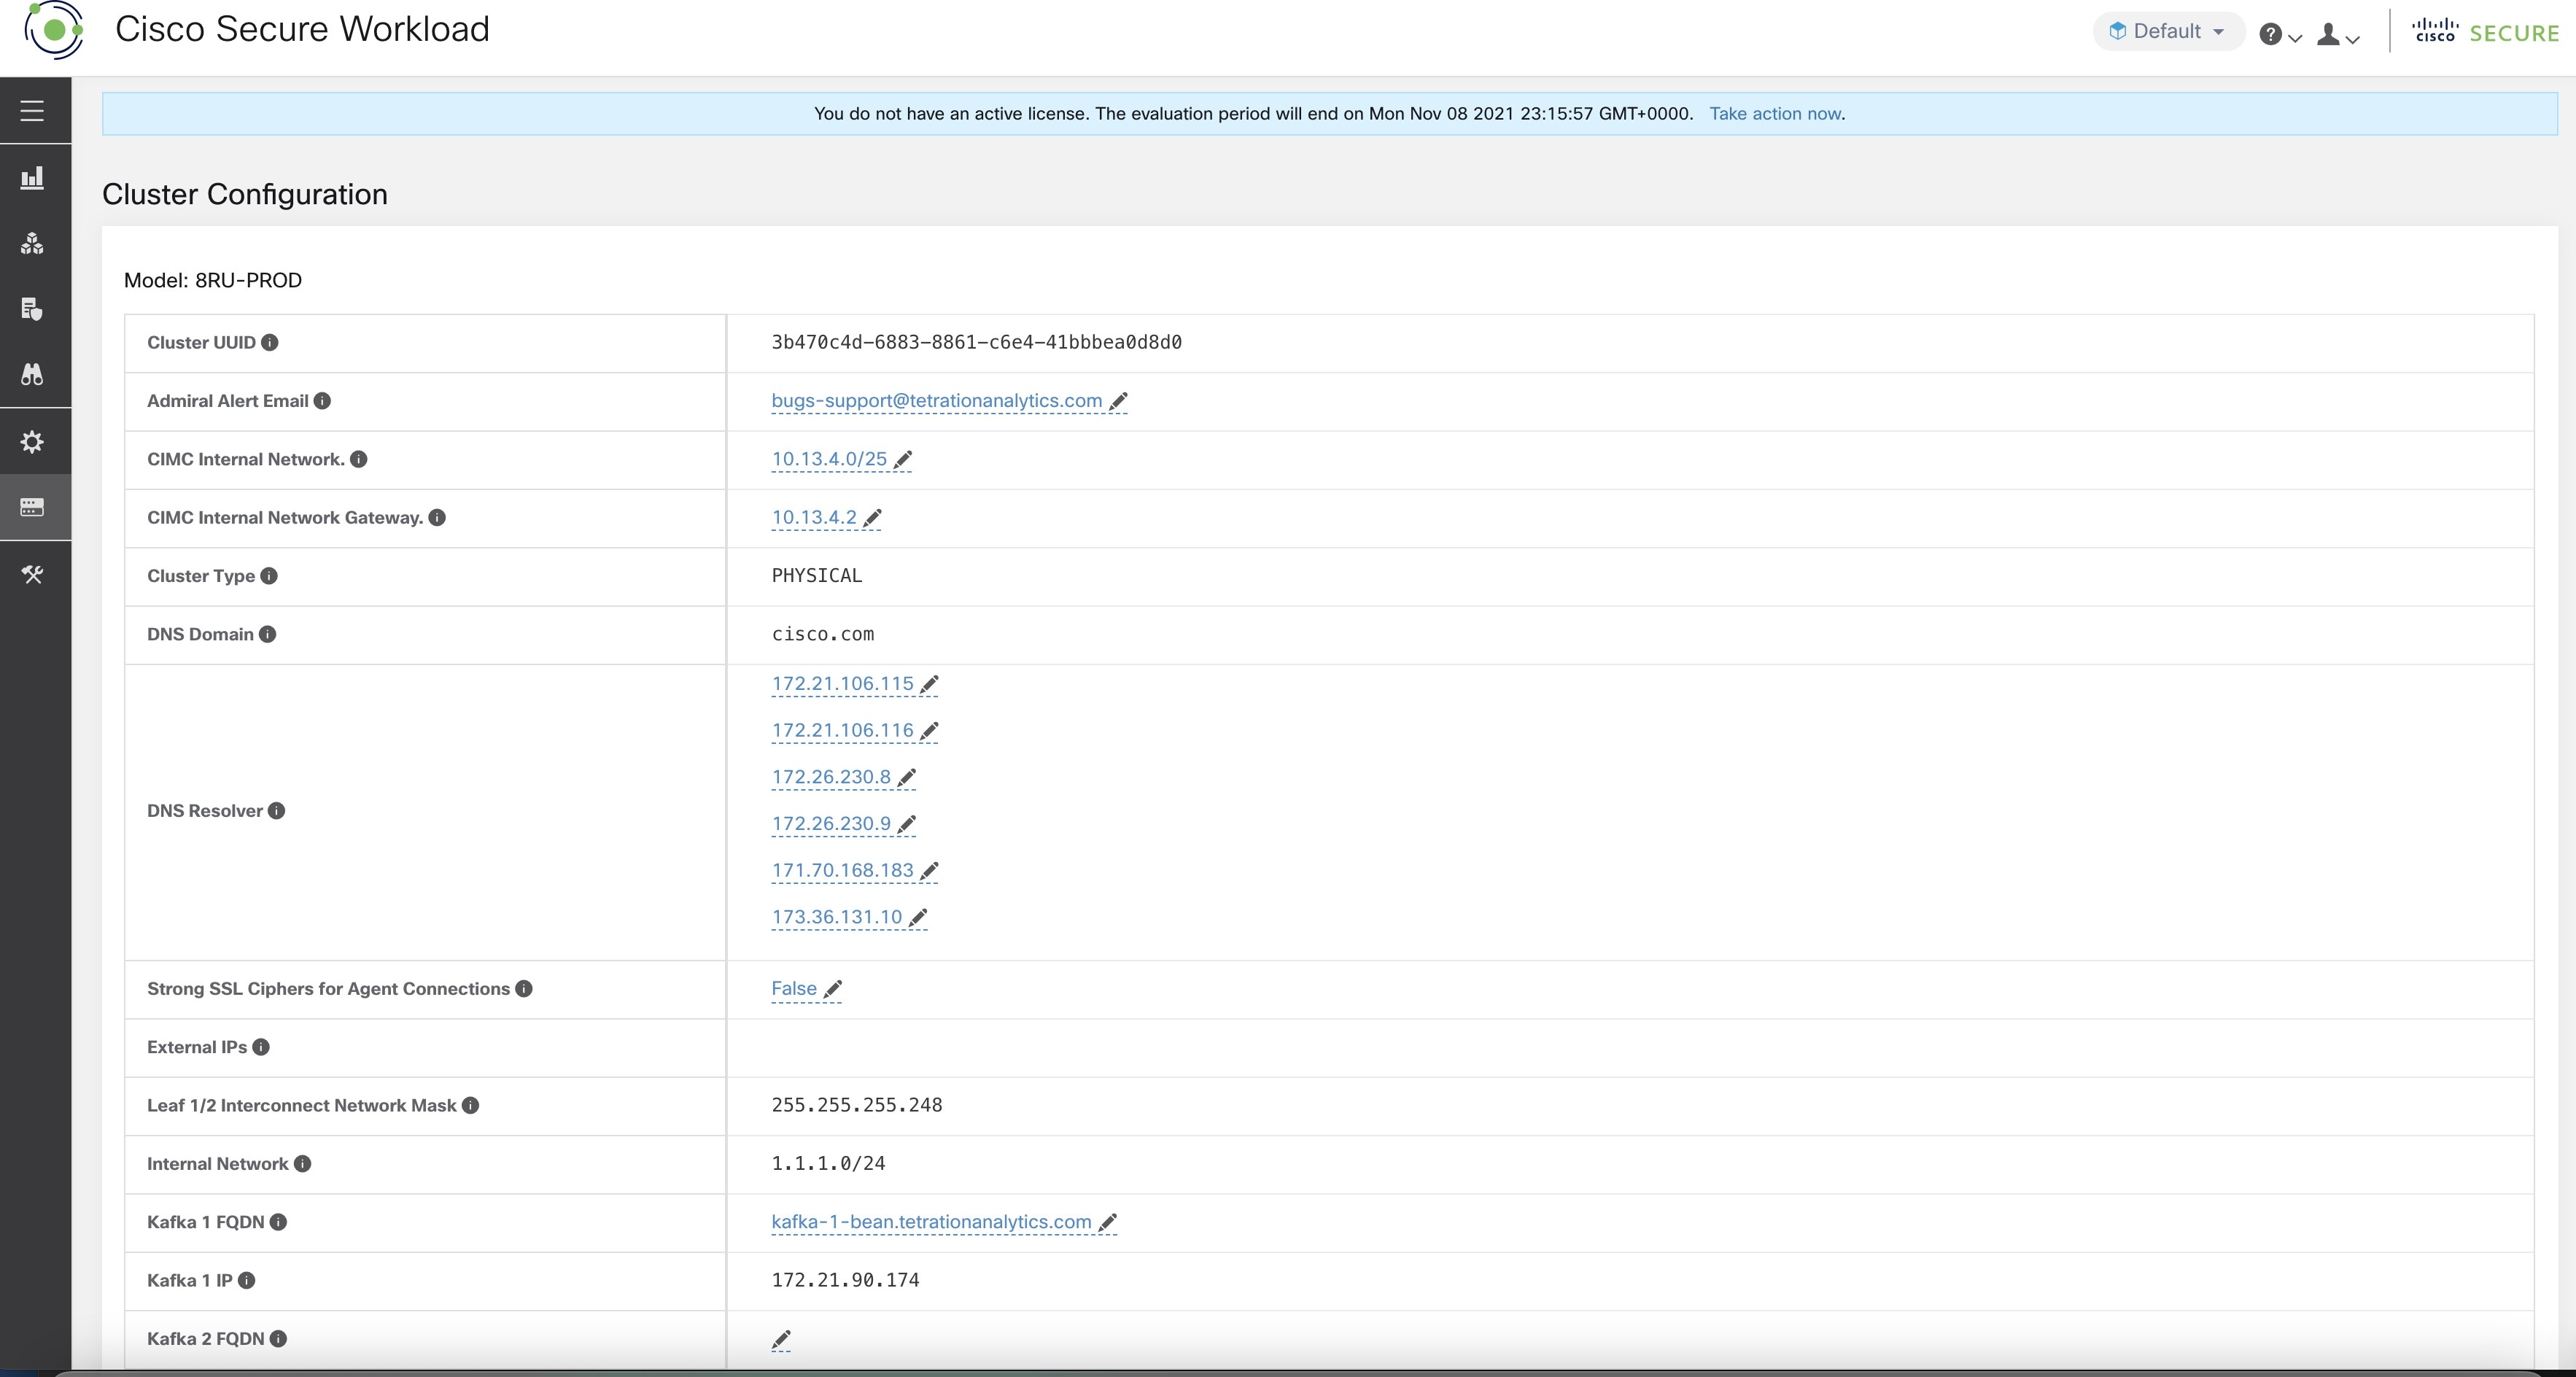Click info icon next to Kafka 1 IP
The image size is (2576, 1377).
tap(247, 1280)
